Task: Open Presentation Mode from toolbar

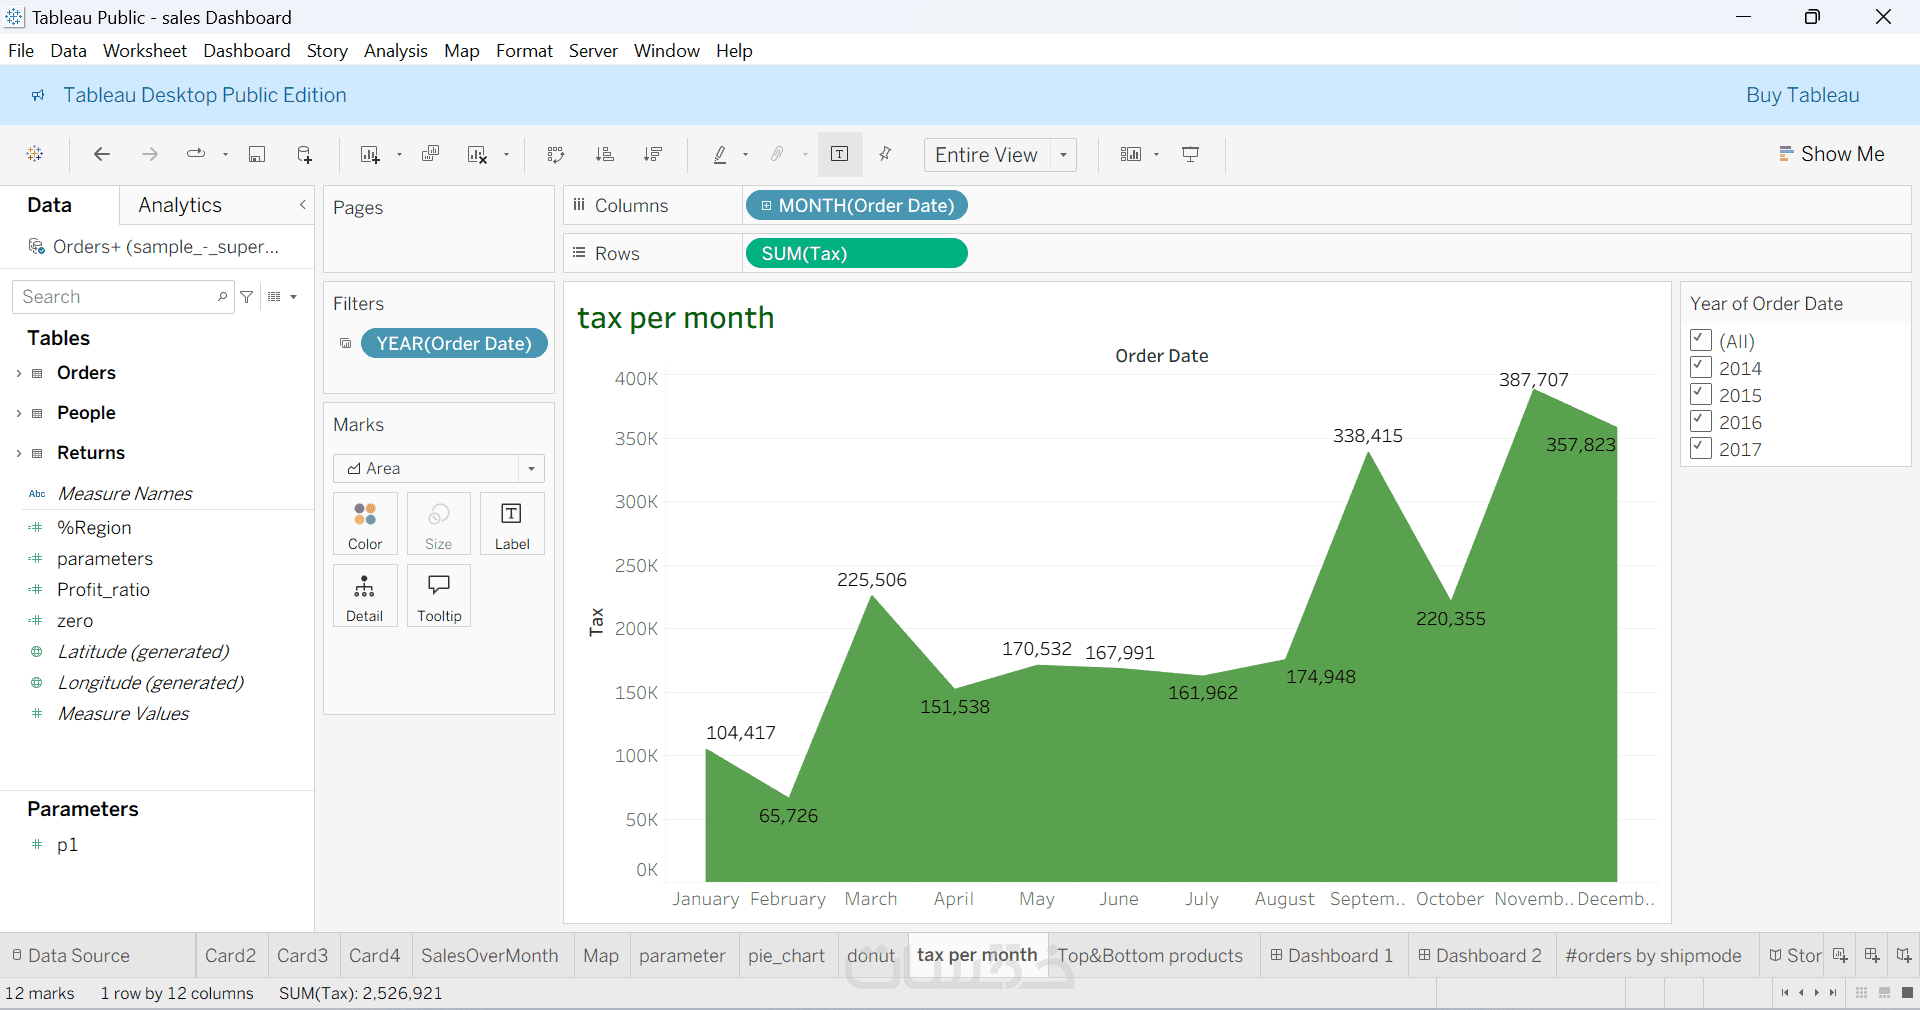Action: (1191, 154)
